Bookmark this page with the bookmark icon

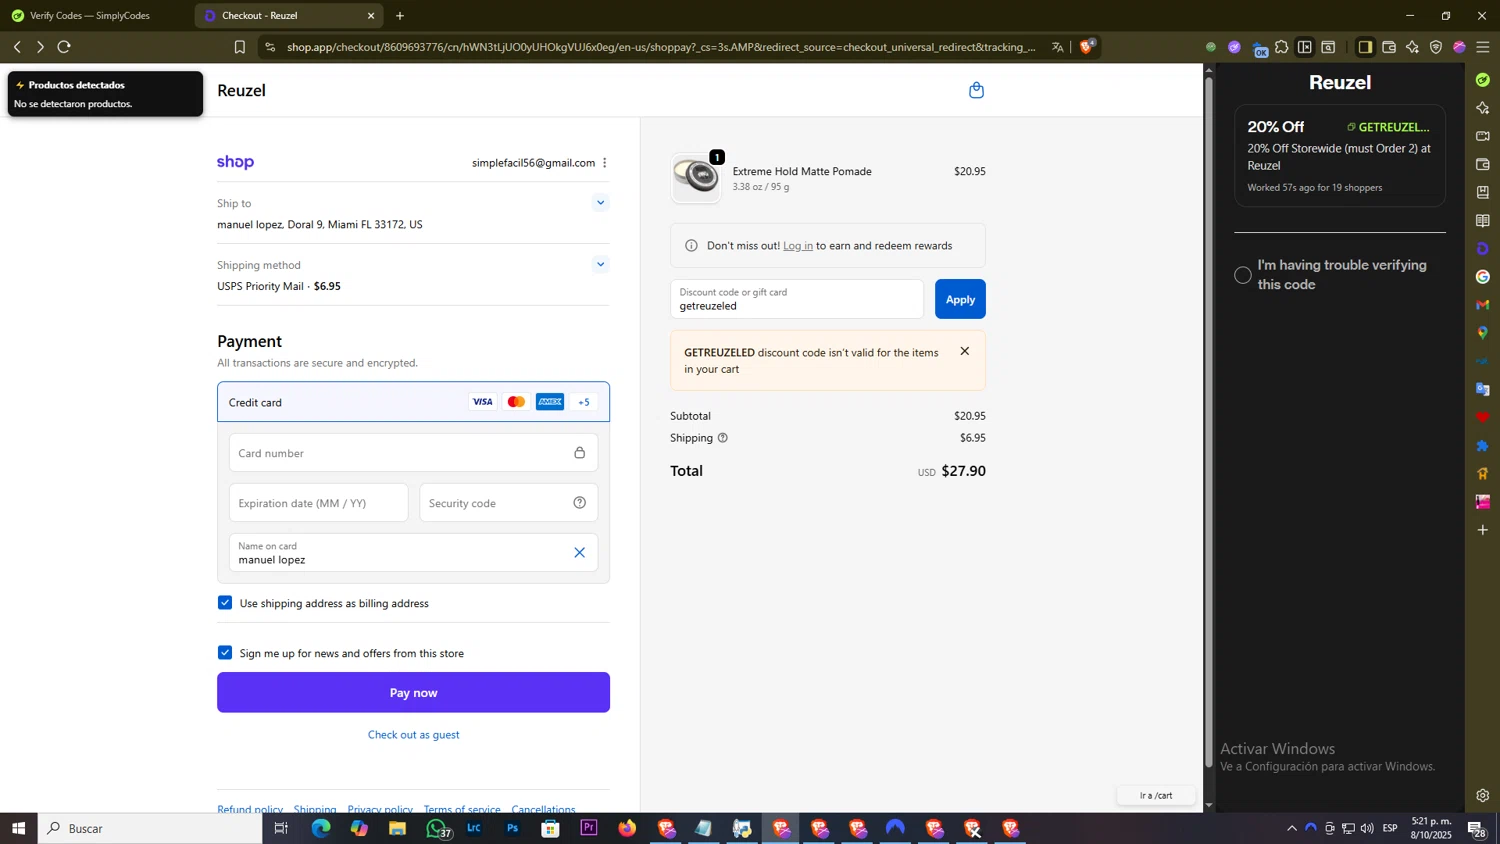pos(240,47)
